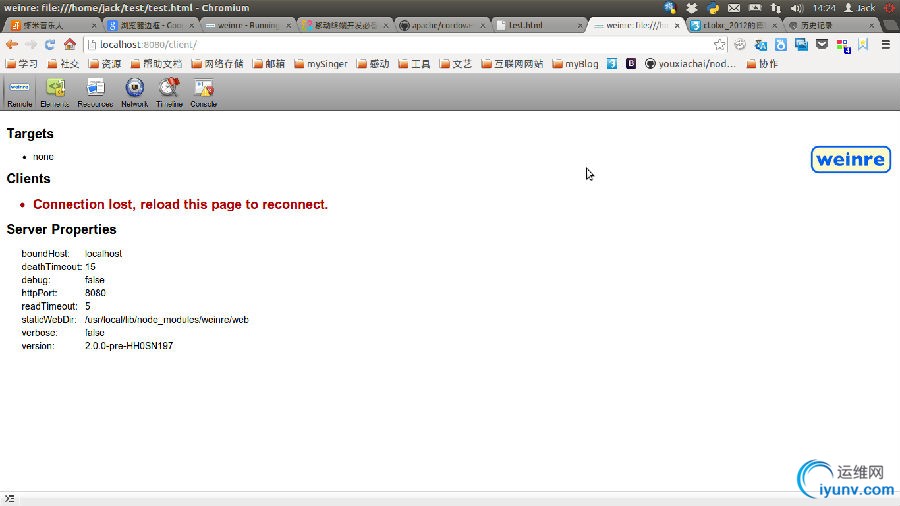900x506 pixels.
Task: Open the sound volume indicator
Action: (797, 7)
